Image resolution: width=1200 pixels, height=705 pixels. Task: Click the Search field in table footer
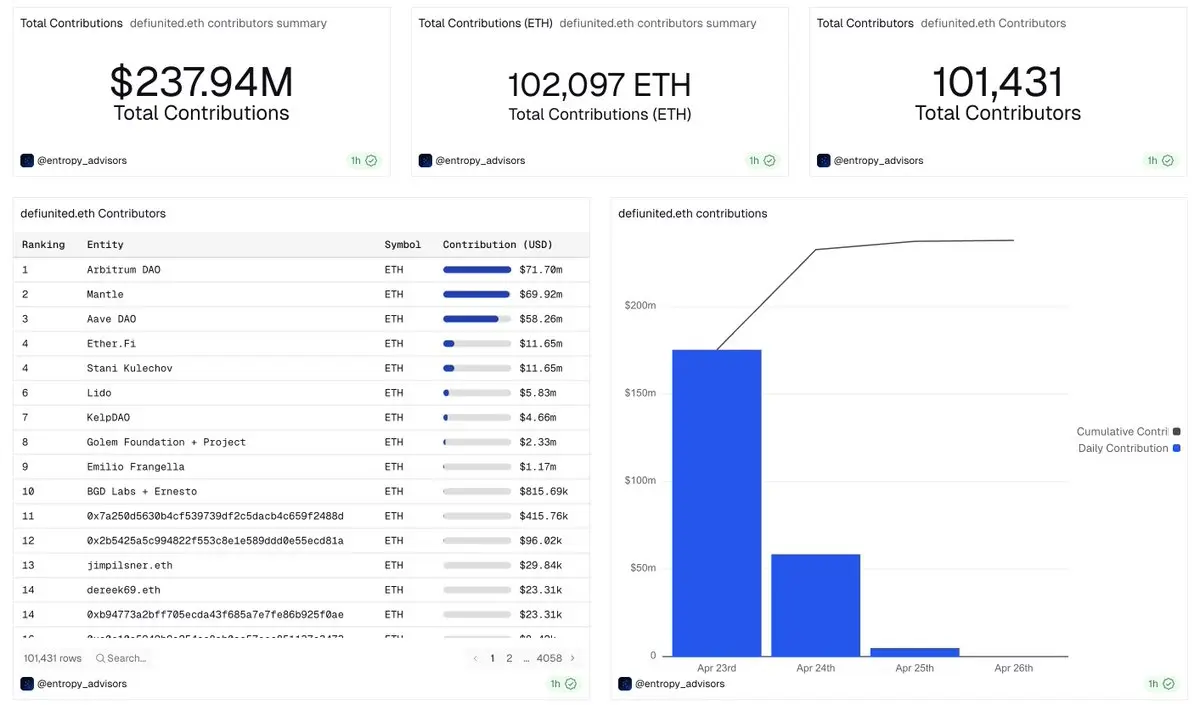pyautogui.click(x=121, y=658)
